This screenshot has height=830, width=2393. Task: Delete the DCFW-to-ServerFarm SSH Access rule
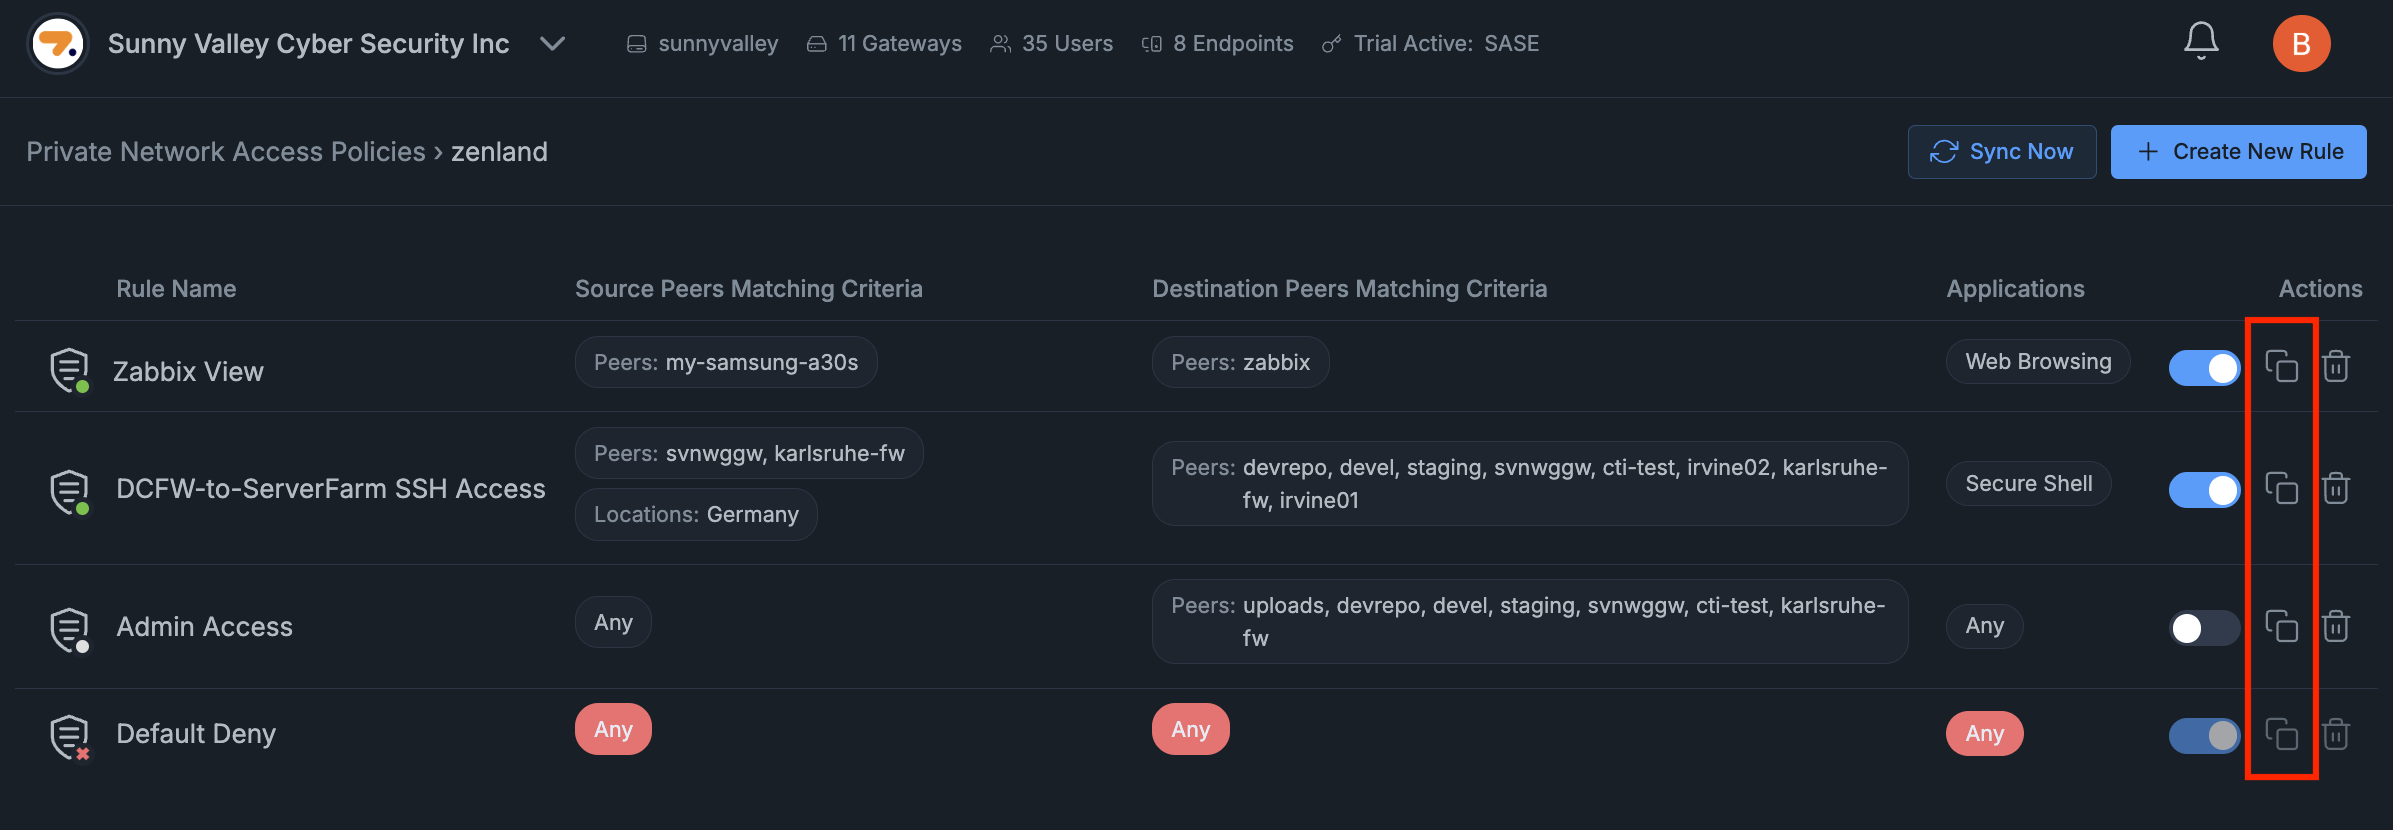click(2335, 488)
